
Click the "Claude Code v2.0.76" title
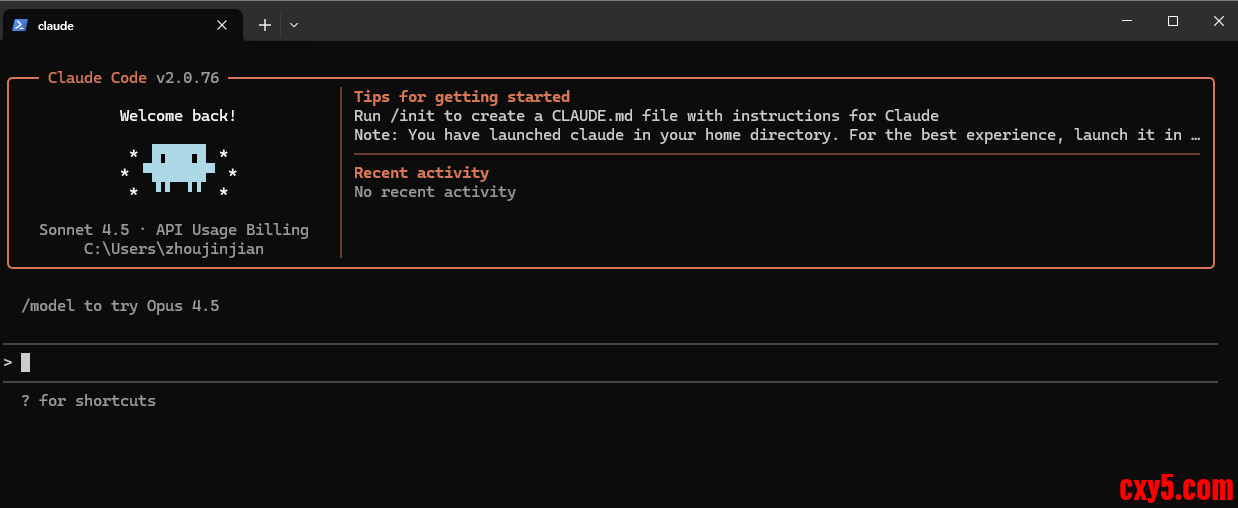point(134,78)
